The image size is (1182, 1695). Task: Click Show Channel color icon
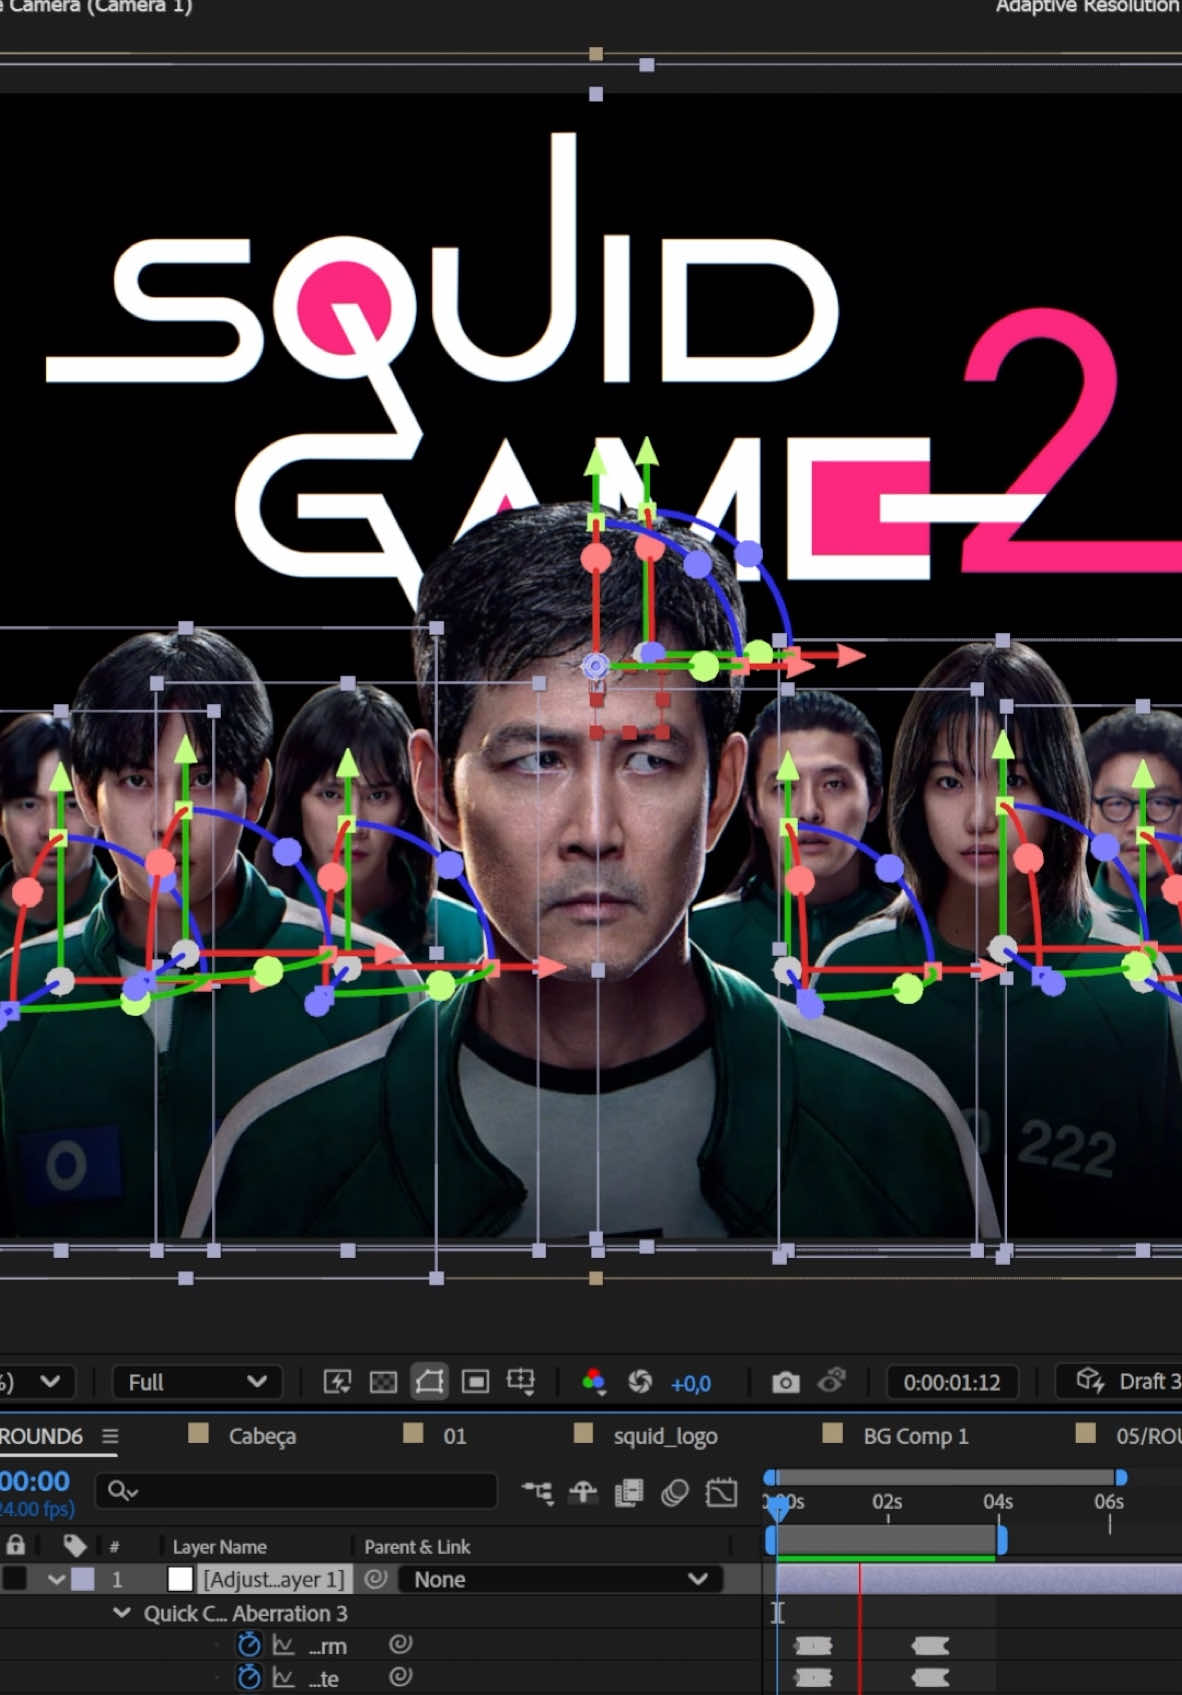pos(593,1382)
